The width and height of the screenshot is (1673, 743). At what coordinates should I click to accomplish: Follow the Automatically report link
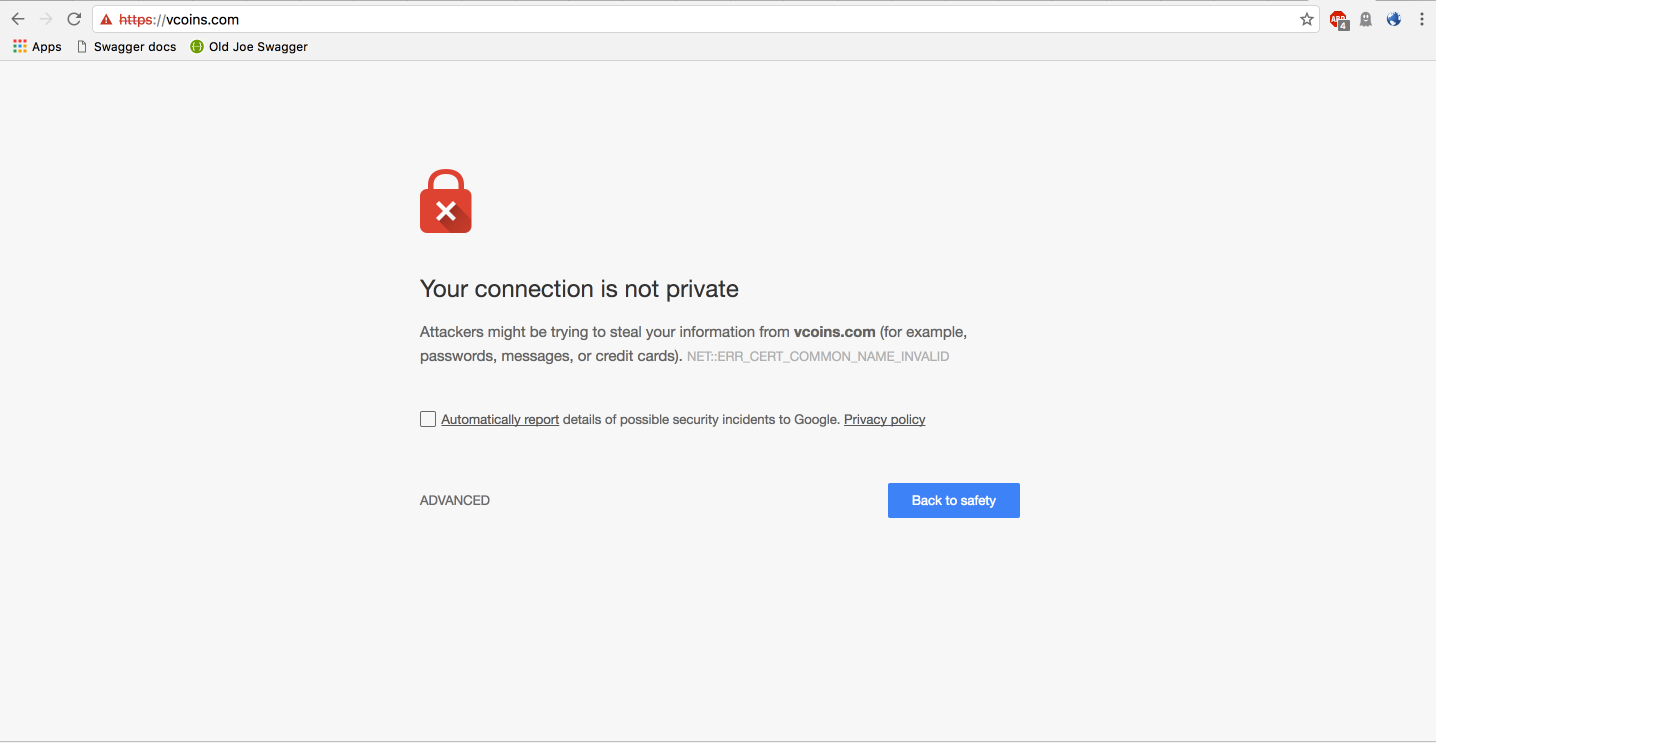tap(500, 419)
